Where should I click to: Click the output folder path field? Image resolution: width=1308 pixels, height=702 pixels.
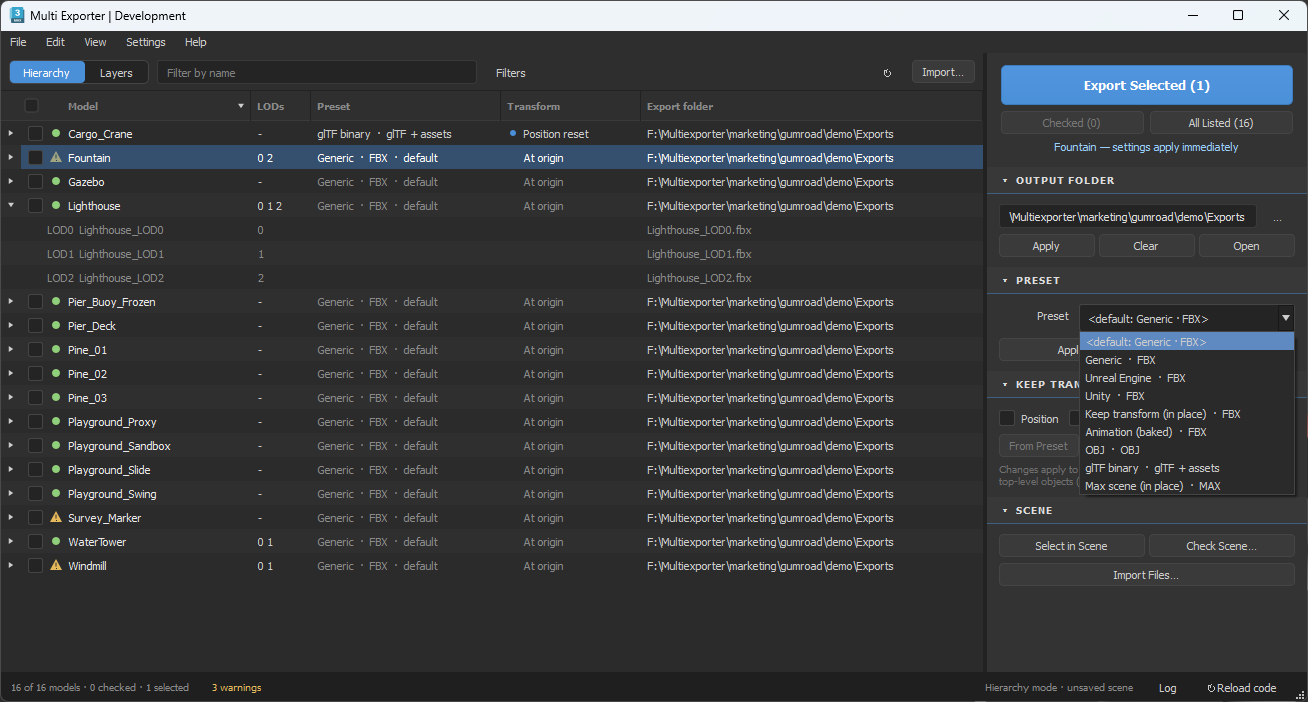pyautogui.click(x=1128, y=217)
